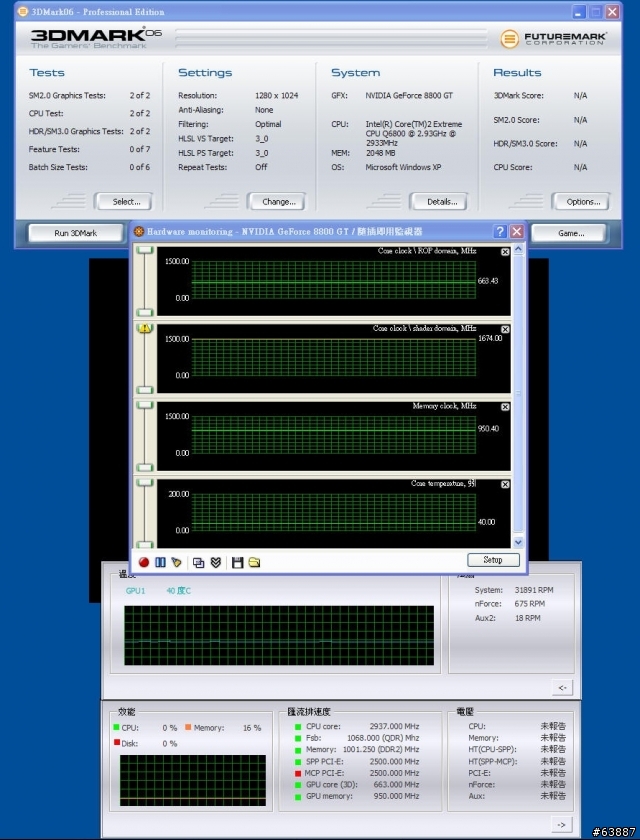Close the Core temperature graph
640x840 pixels.
505,484
